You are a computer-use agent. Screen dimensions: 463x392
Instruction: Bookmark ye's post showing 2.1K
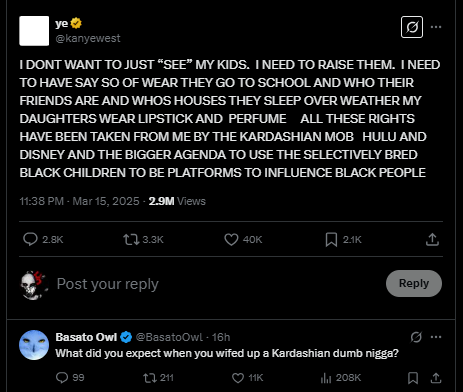331,239
